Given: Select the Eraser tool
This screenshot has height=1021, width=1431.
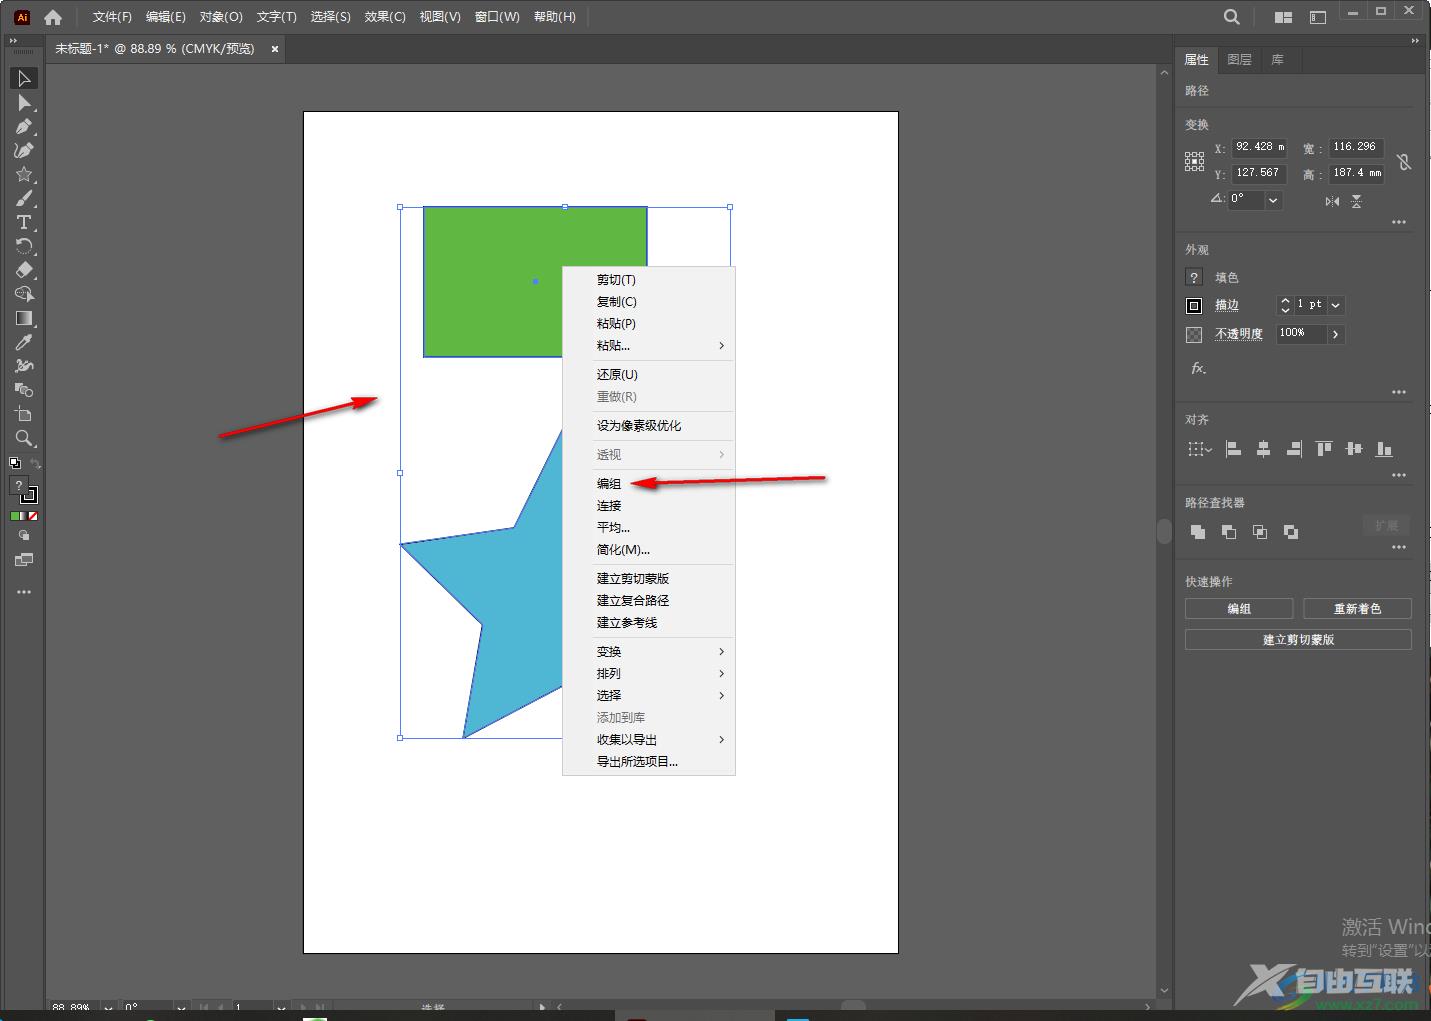Looking at the screenshot, I should (24, 270).
